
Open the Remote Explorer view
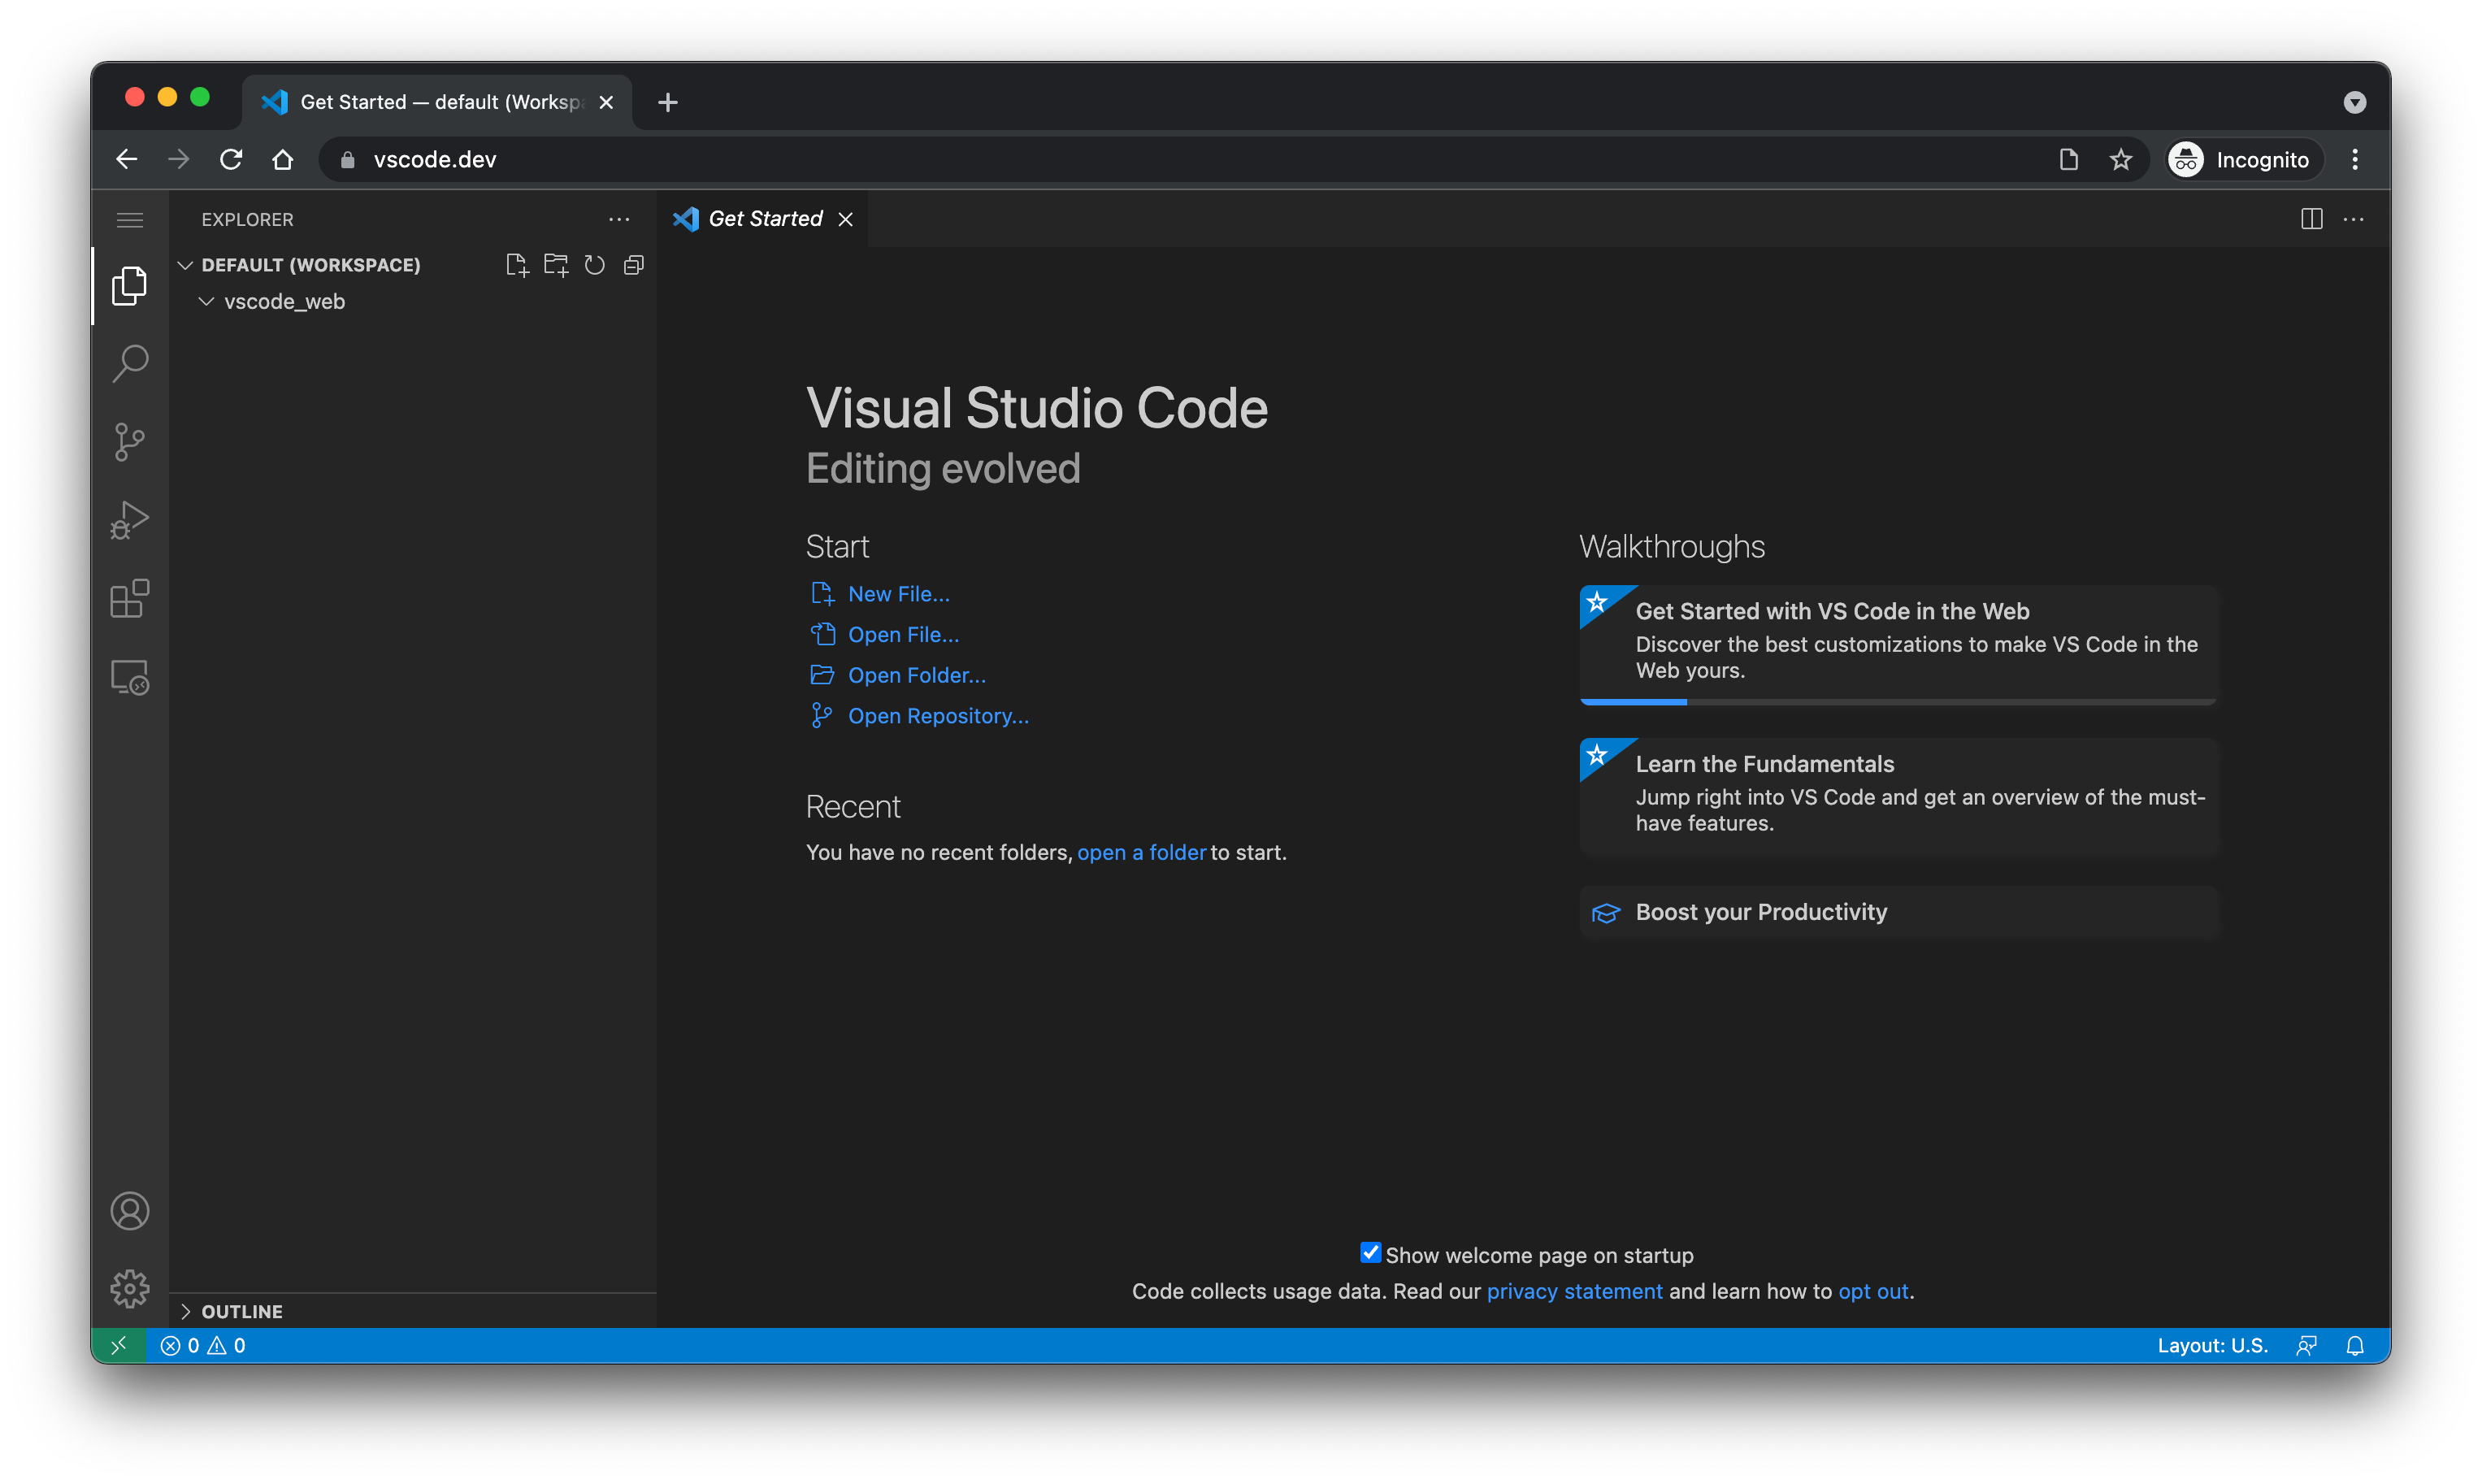(130, 678)
